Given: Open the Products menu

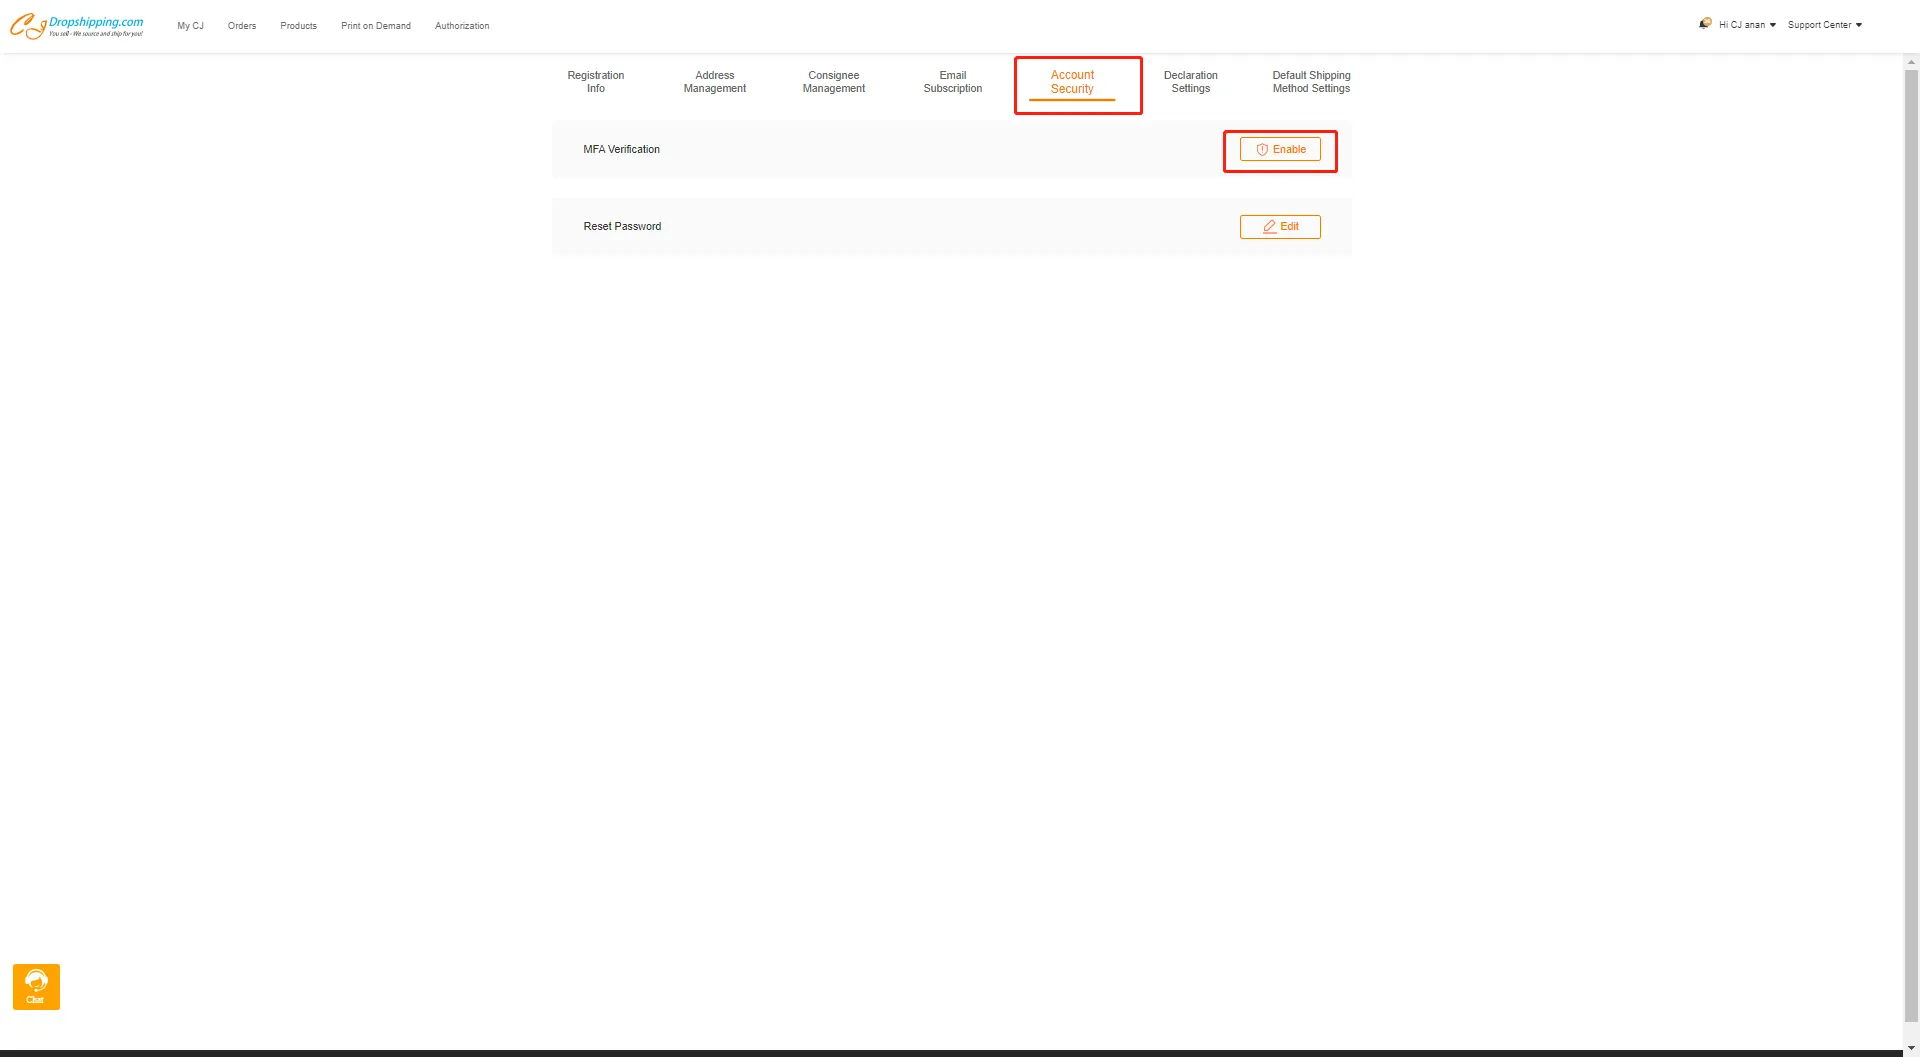Looking at the screenshot, I should click(298, 26).
